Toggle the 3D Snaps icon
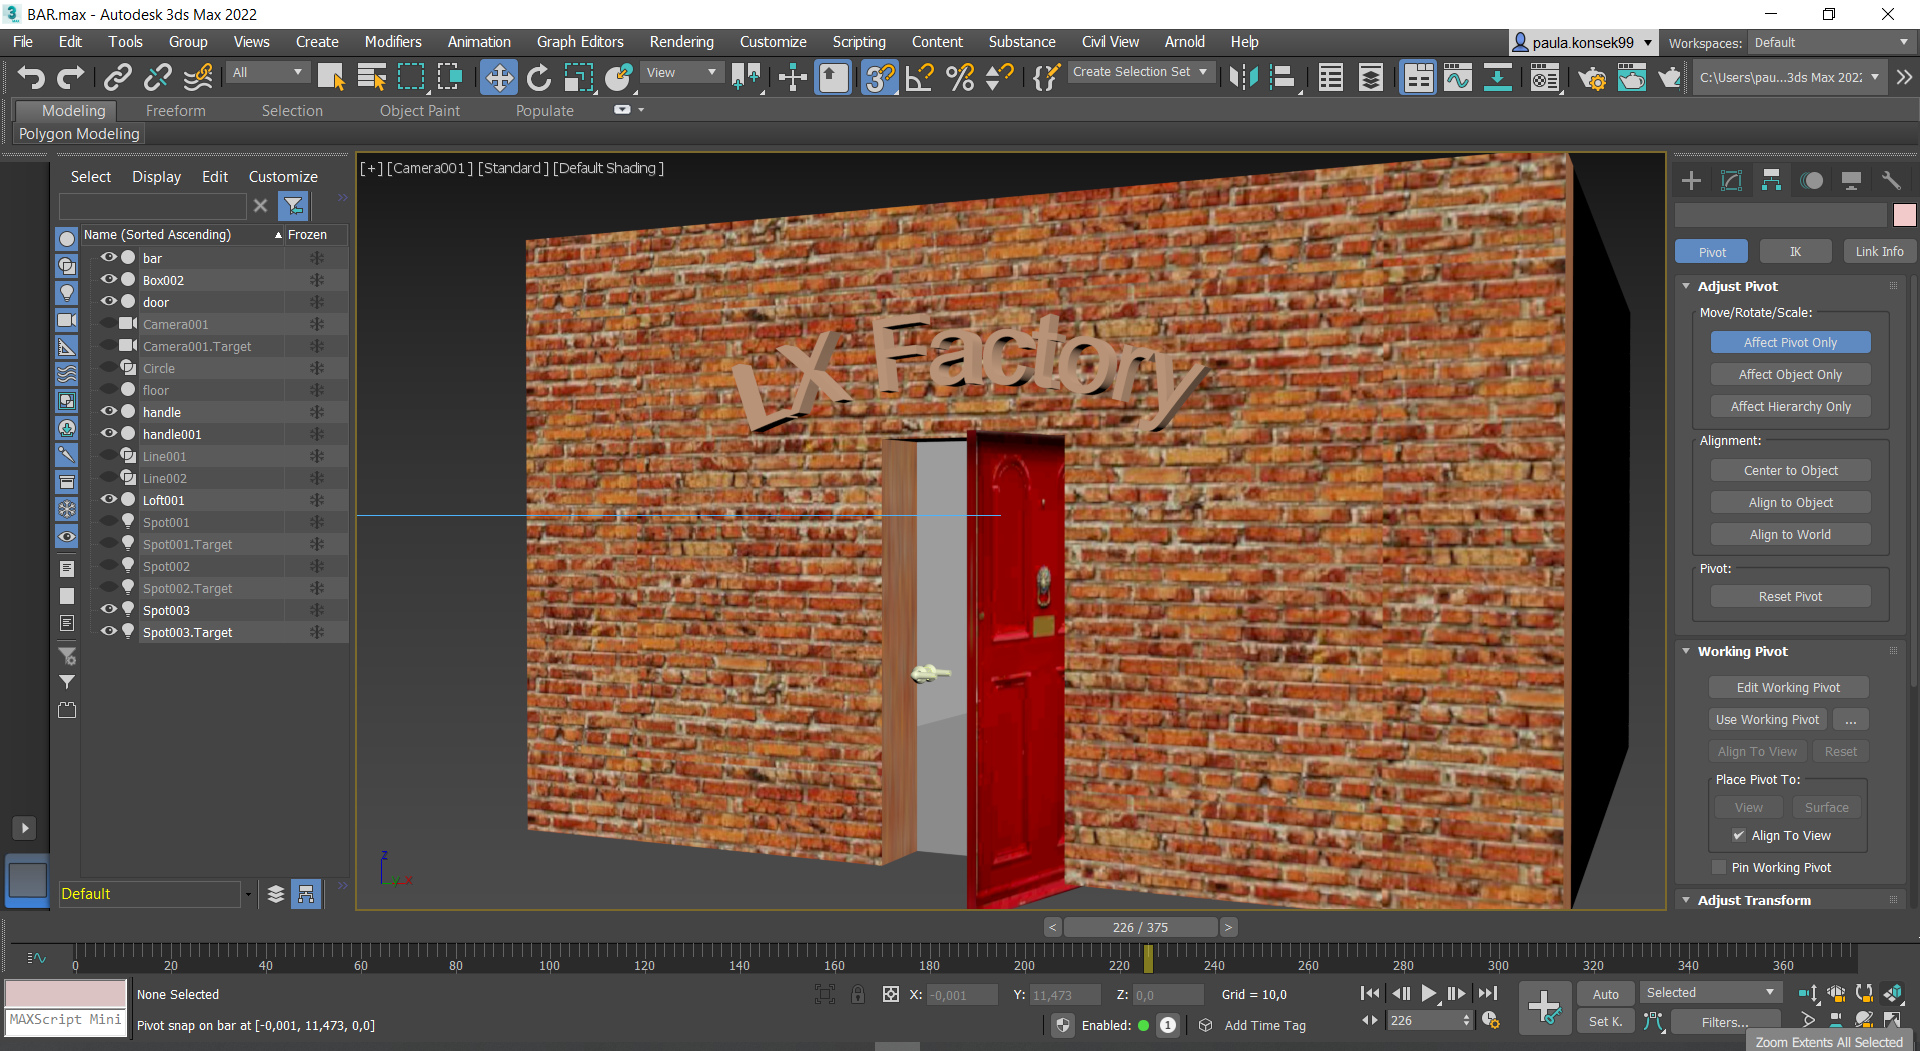 coord(879,77)
